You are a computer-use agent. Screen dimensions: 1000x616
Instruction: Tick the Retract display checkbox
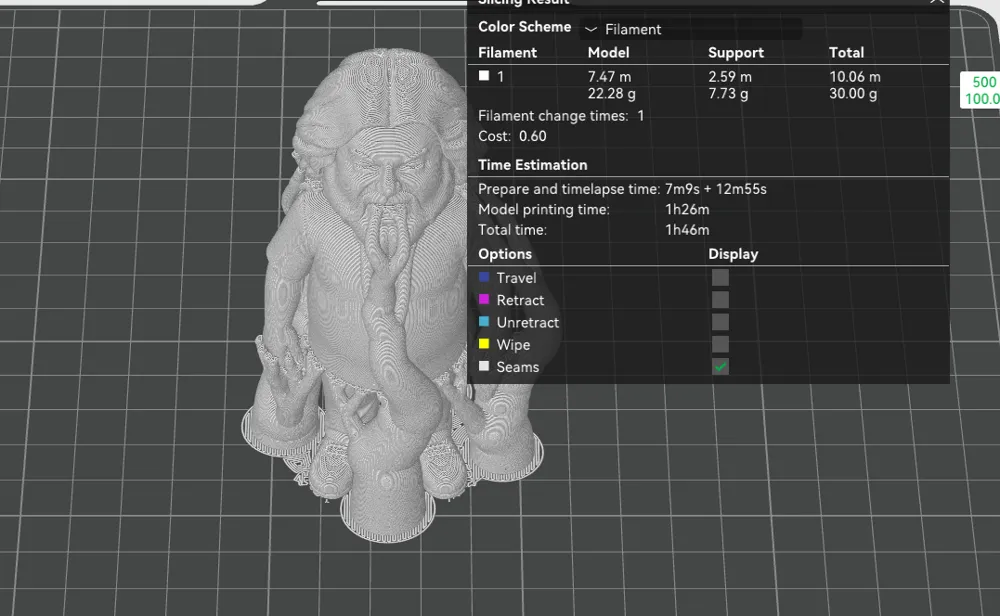click(720, 300)
